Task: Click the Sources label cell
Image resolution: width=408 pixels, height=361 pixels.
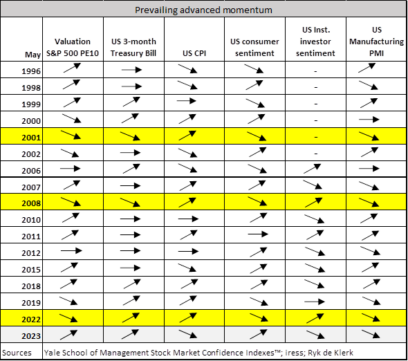Action: point(21,352)
